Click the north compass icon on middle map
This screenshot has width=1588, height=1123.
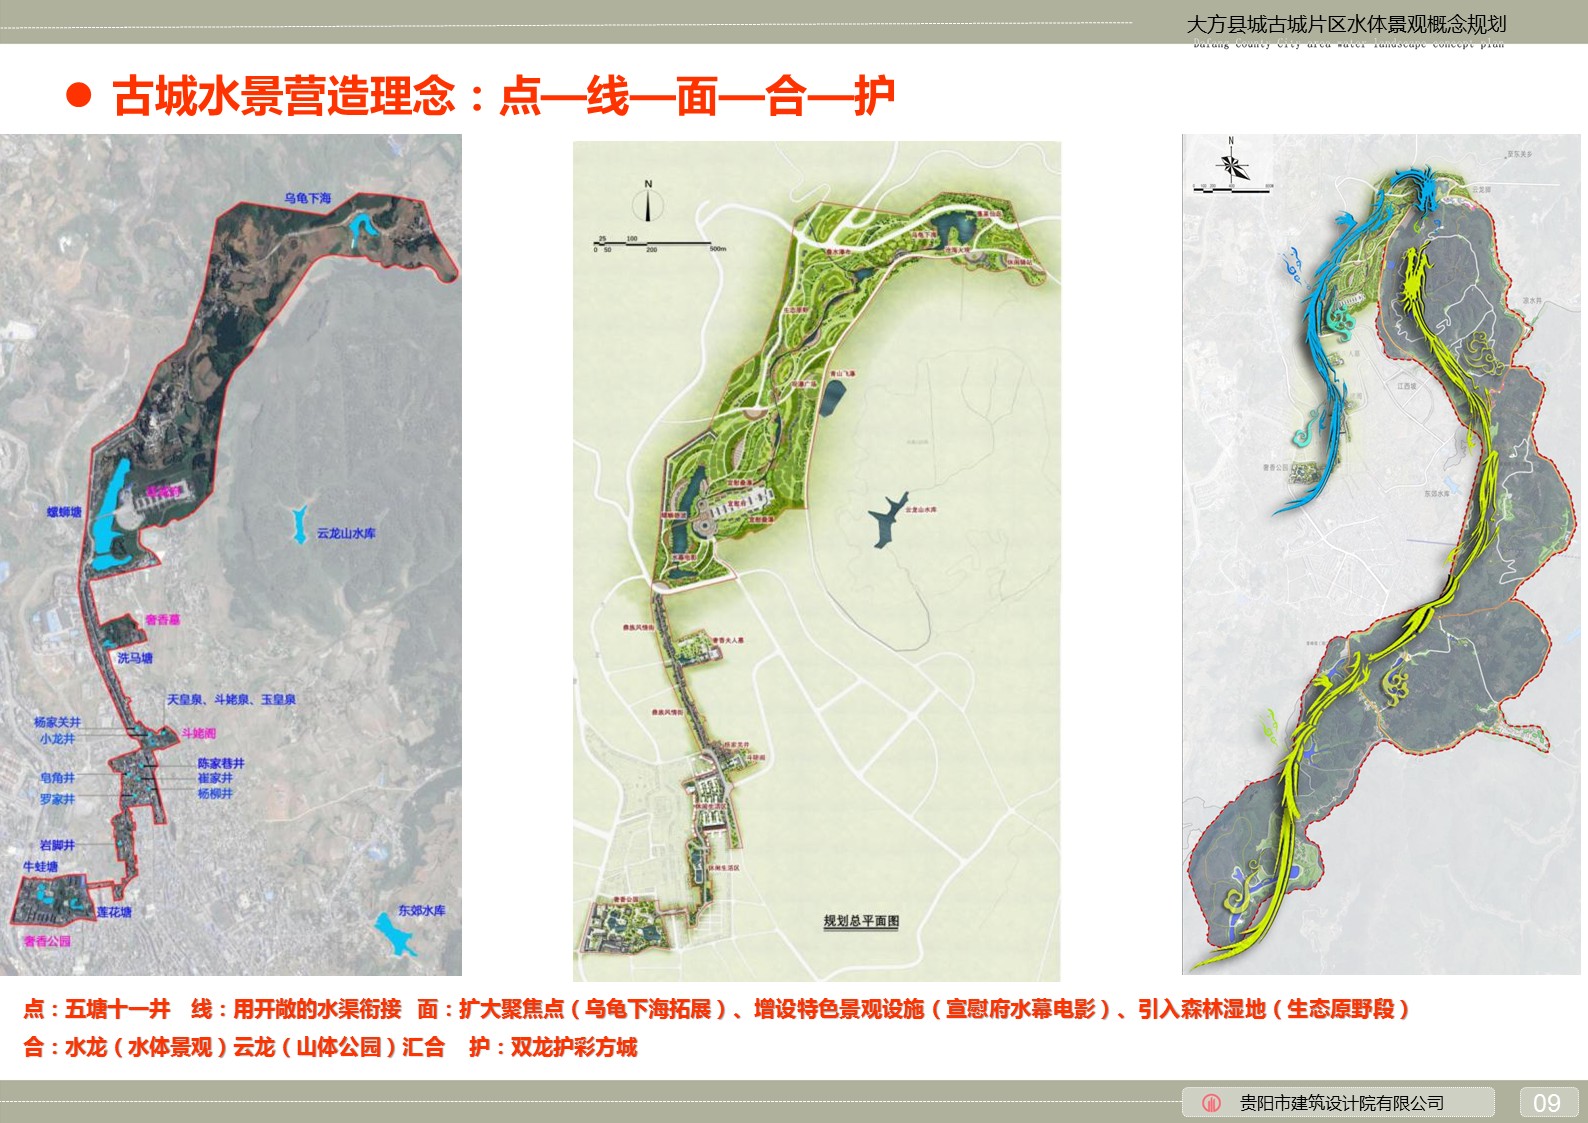648,202
